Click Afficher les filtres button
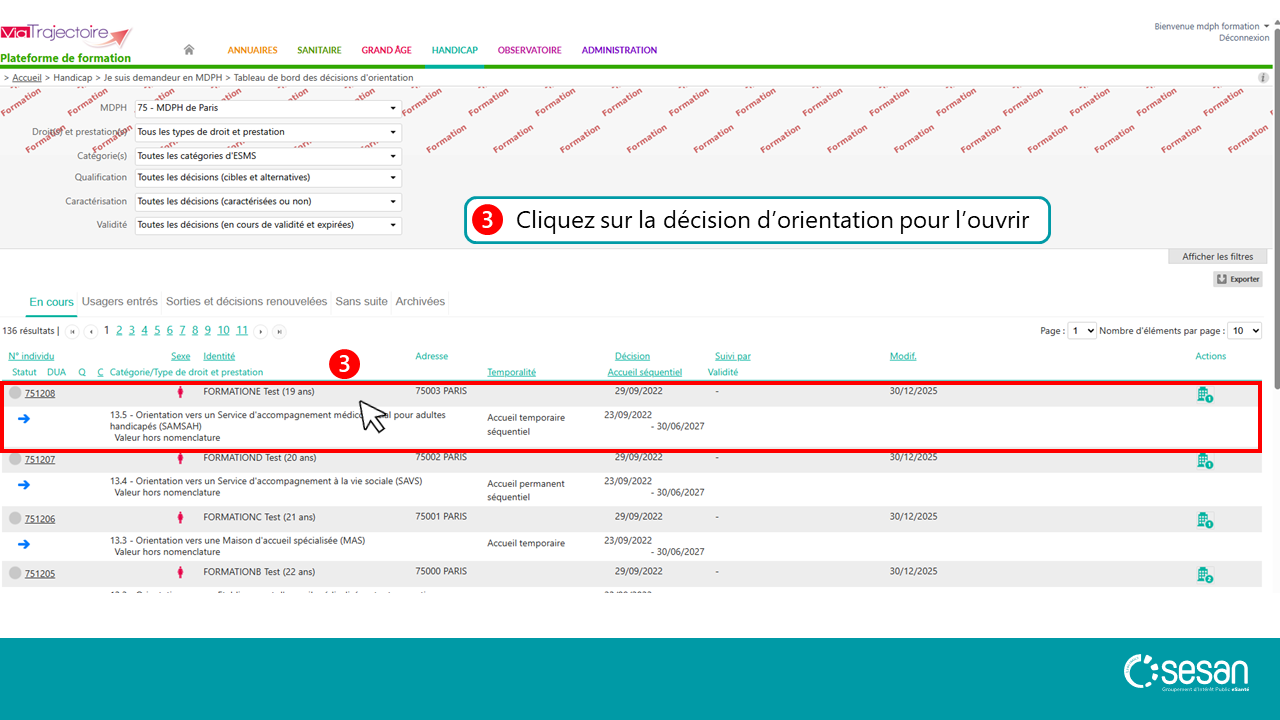Image resolution: width=1280 pixels, height=720 pixels. 1217,257
